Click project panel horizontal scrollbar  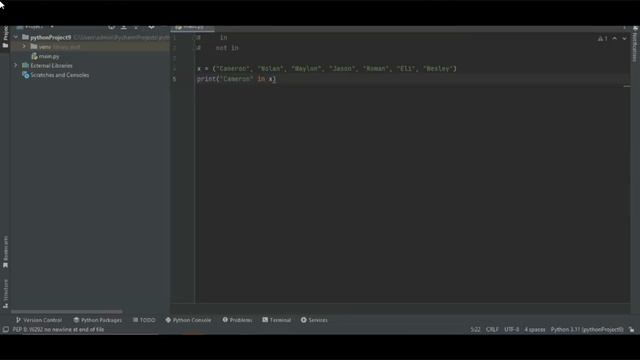(67, 311)
